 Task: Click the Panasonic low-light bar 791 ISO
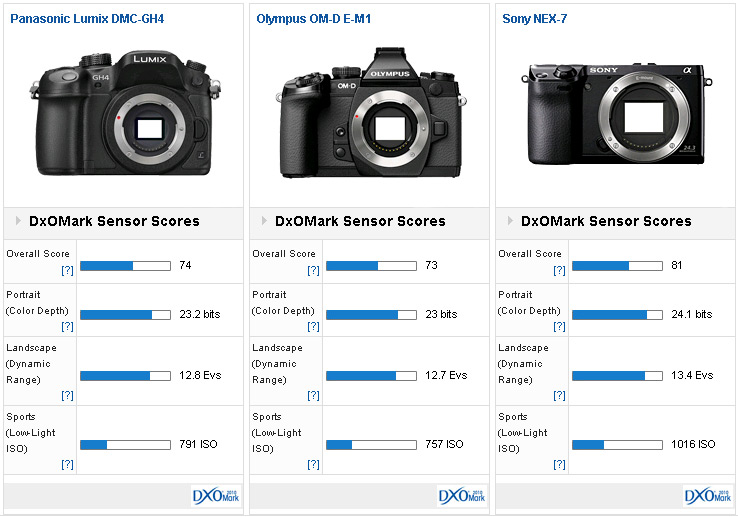click(125, 445)
